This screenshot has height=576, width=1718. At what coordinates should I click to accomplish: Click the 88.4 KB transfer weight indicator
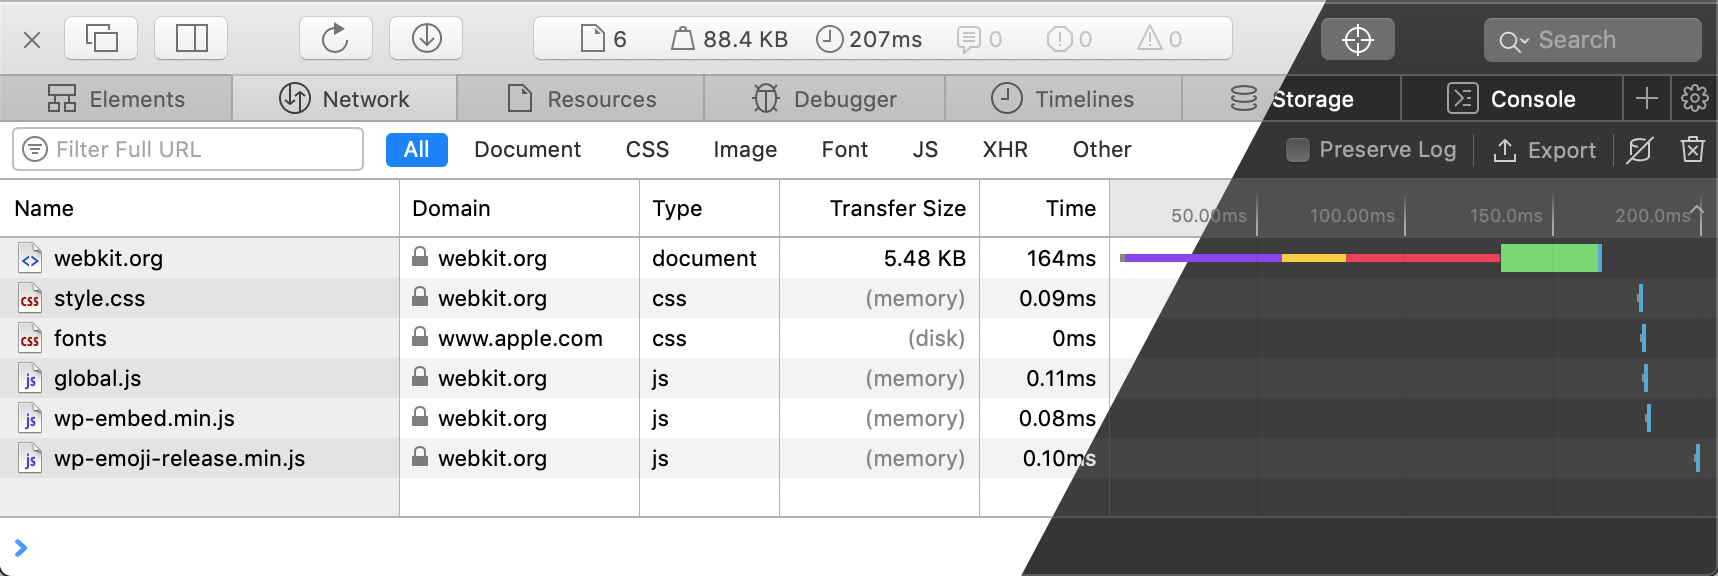729,39
